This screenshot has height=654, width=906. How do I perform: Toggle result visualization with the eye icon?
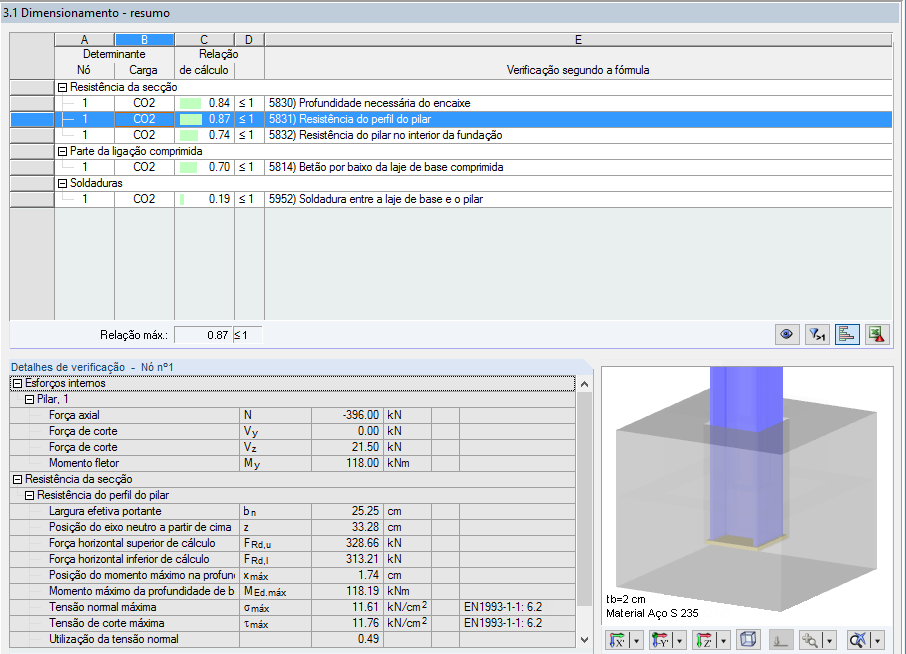click(x=786, y=334)
